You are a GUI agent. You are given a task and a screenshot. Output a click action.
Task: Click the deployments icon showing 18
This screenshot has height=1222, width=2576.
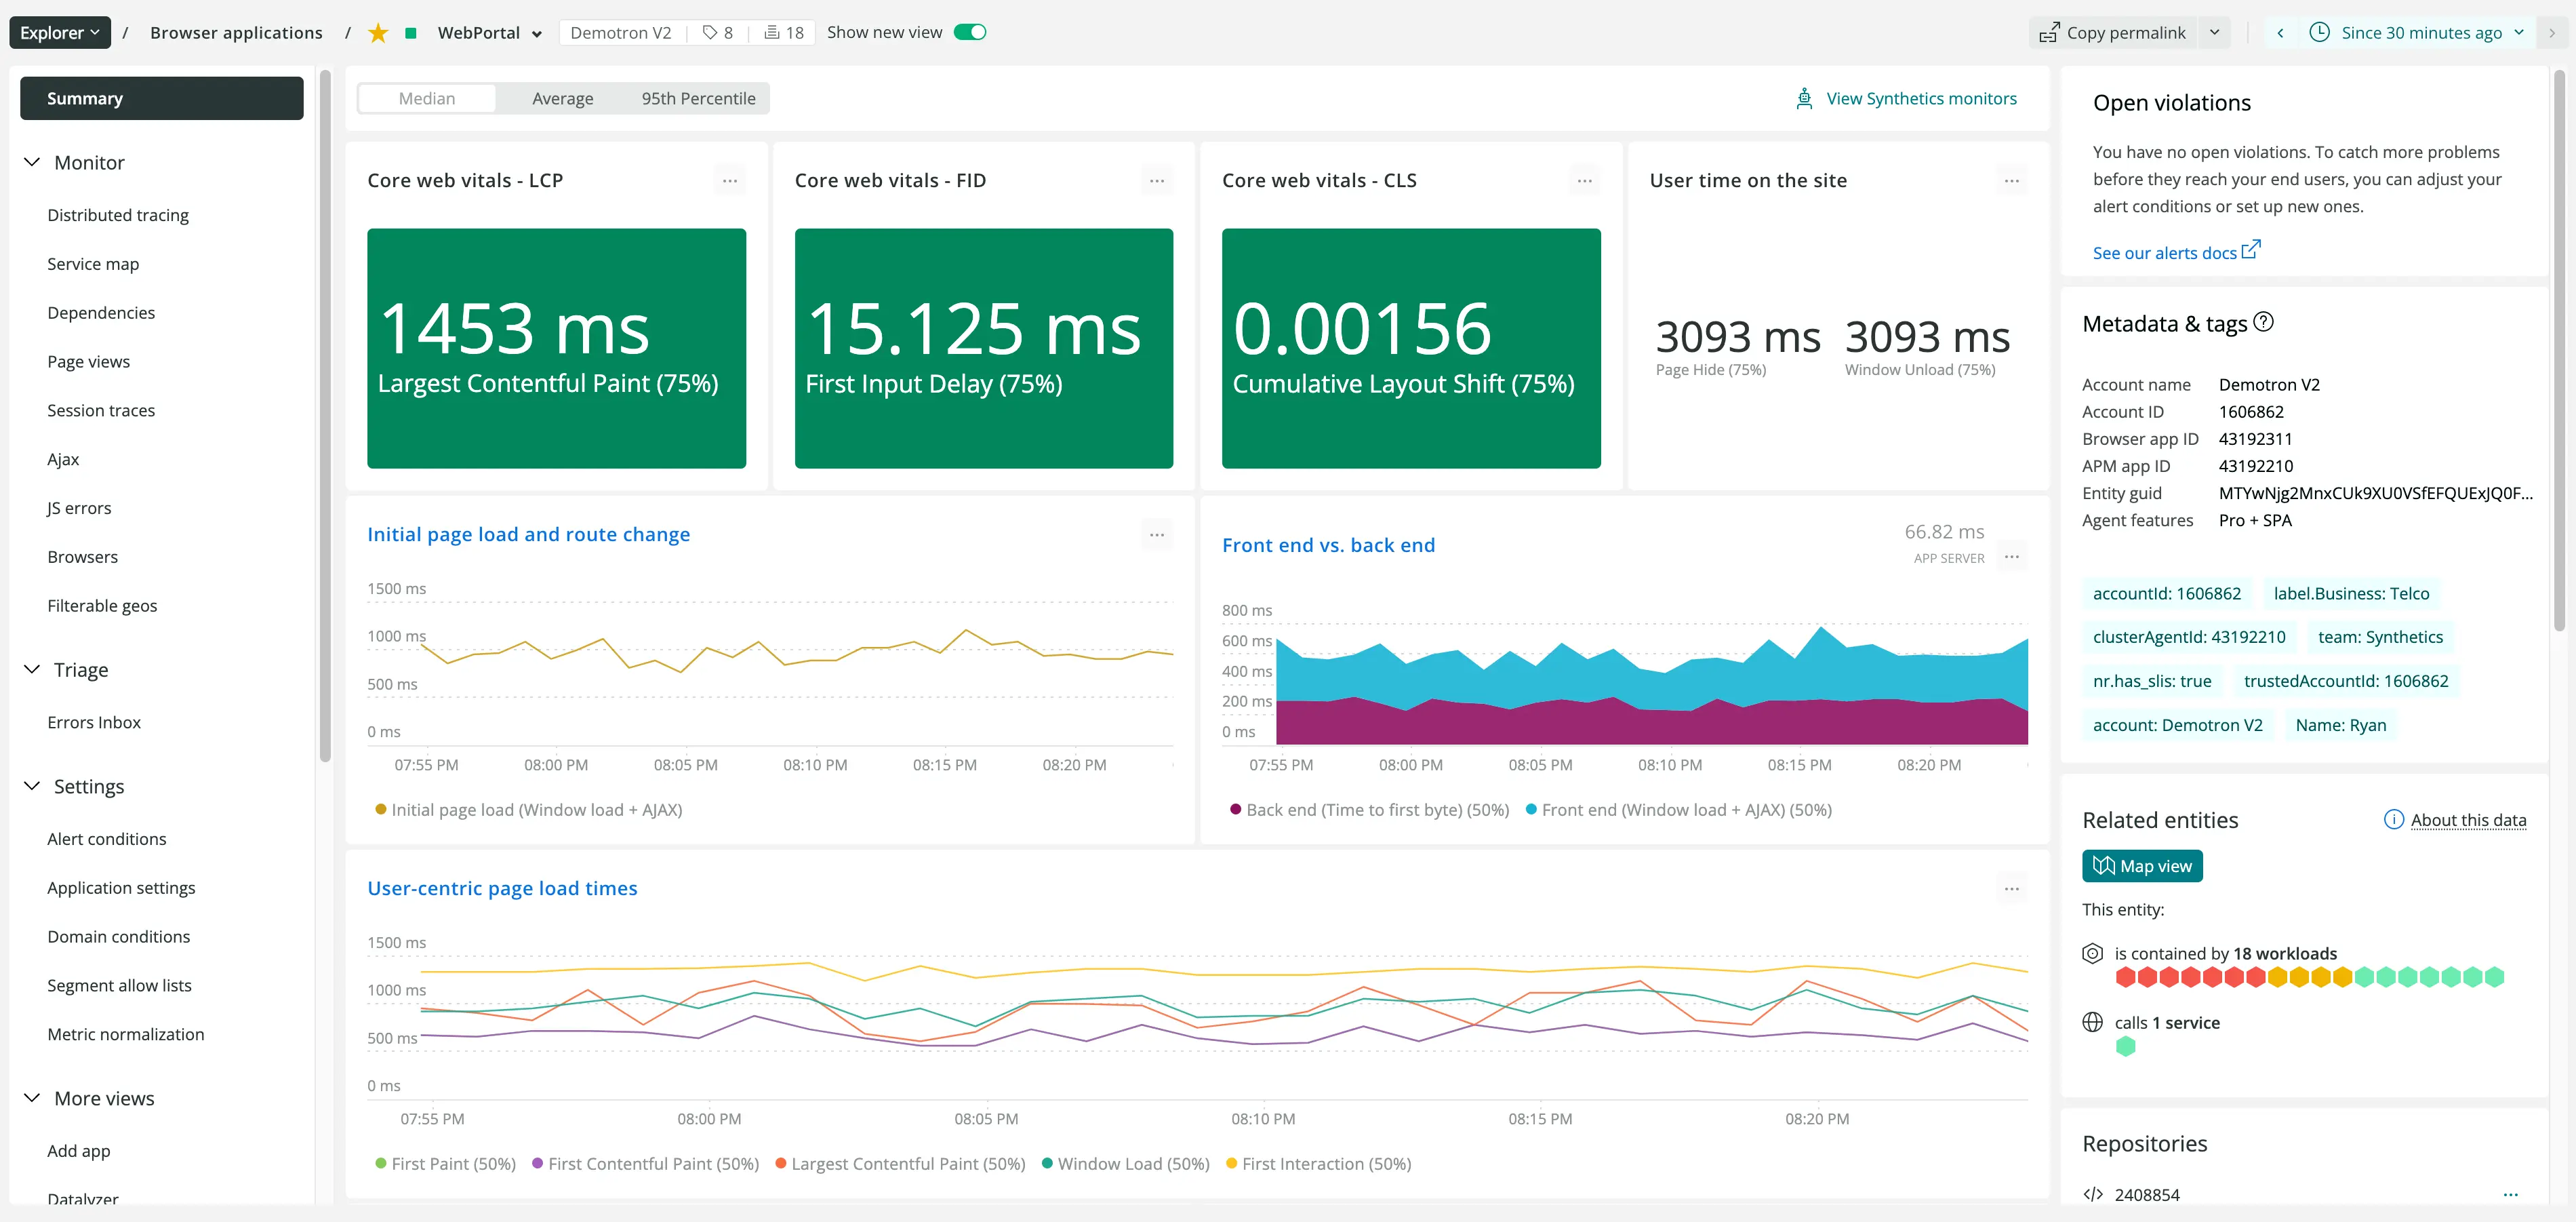(x=782, y=32)
